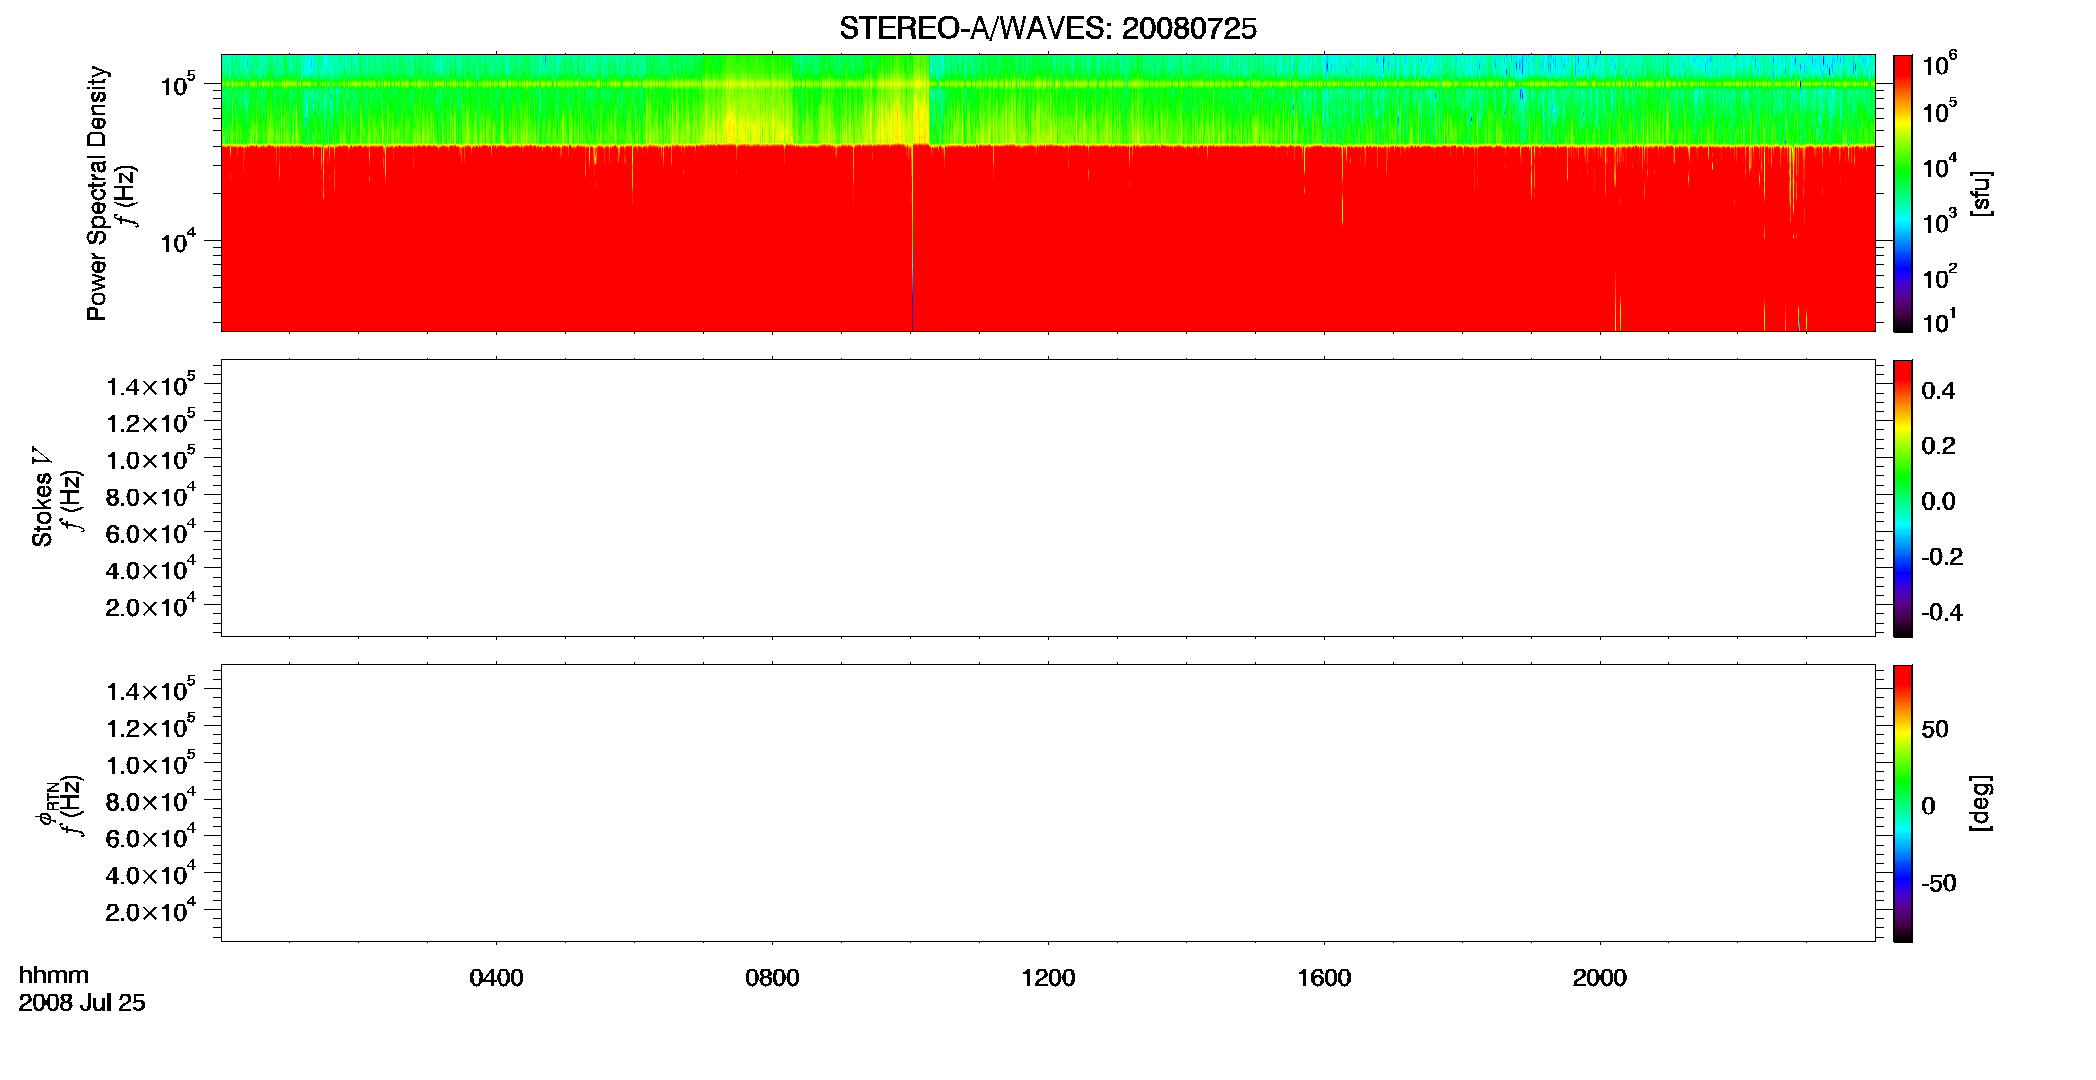Click the 'hhmm' axis caption
This screenshot has height=1080, width=2096.
[54, 976]
